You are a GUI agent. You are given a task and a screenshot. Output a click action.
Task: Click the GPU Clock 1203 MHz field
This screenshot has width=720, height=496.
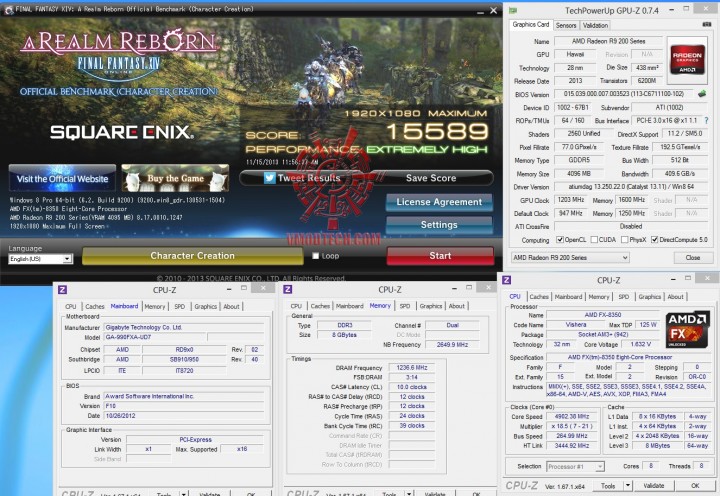tap(571, 200)
